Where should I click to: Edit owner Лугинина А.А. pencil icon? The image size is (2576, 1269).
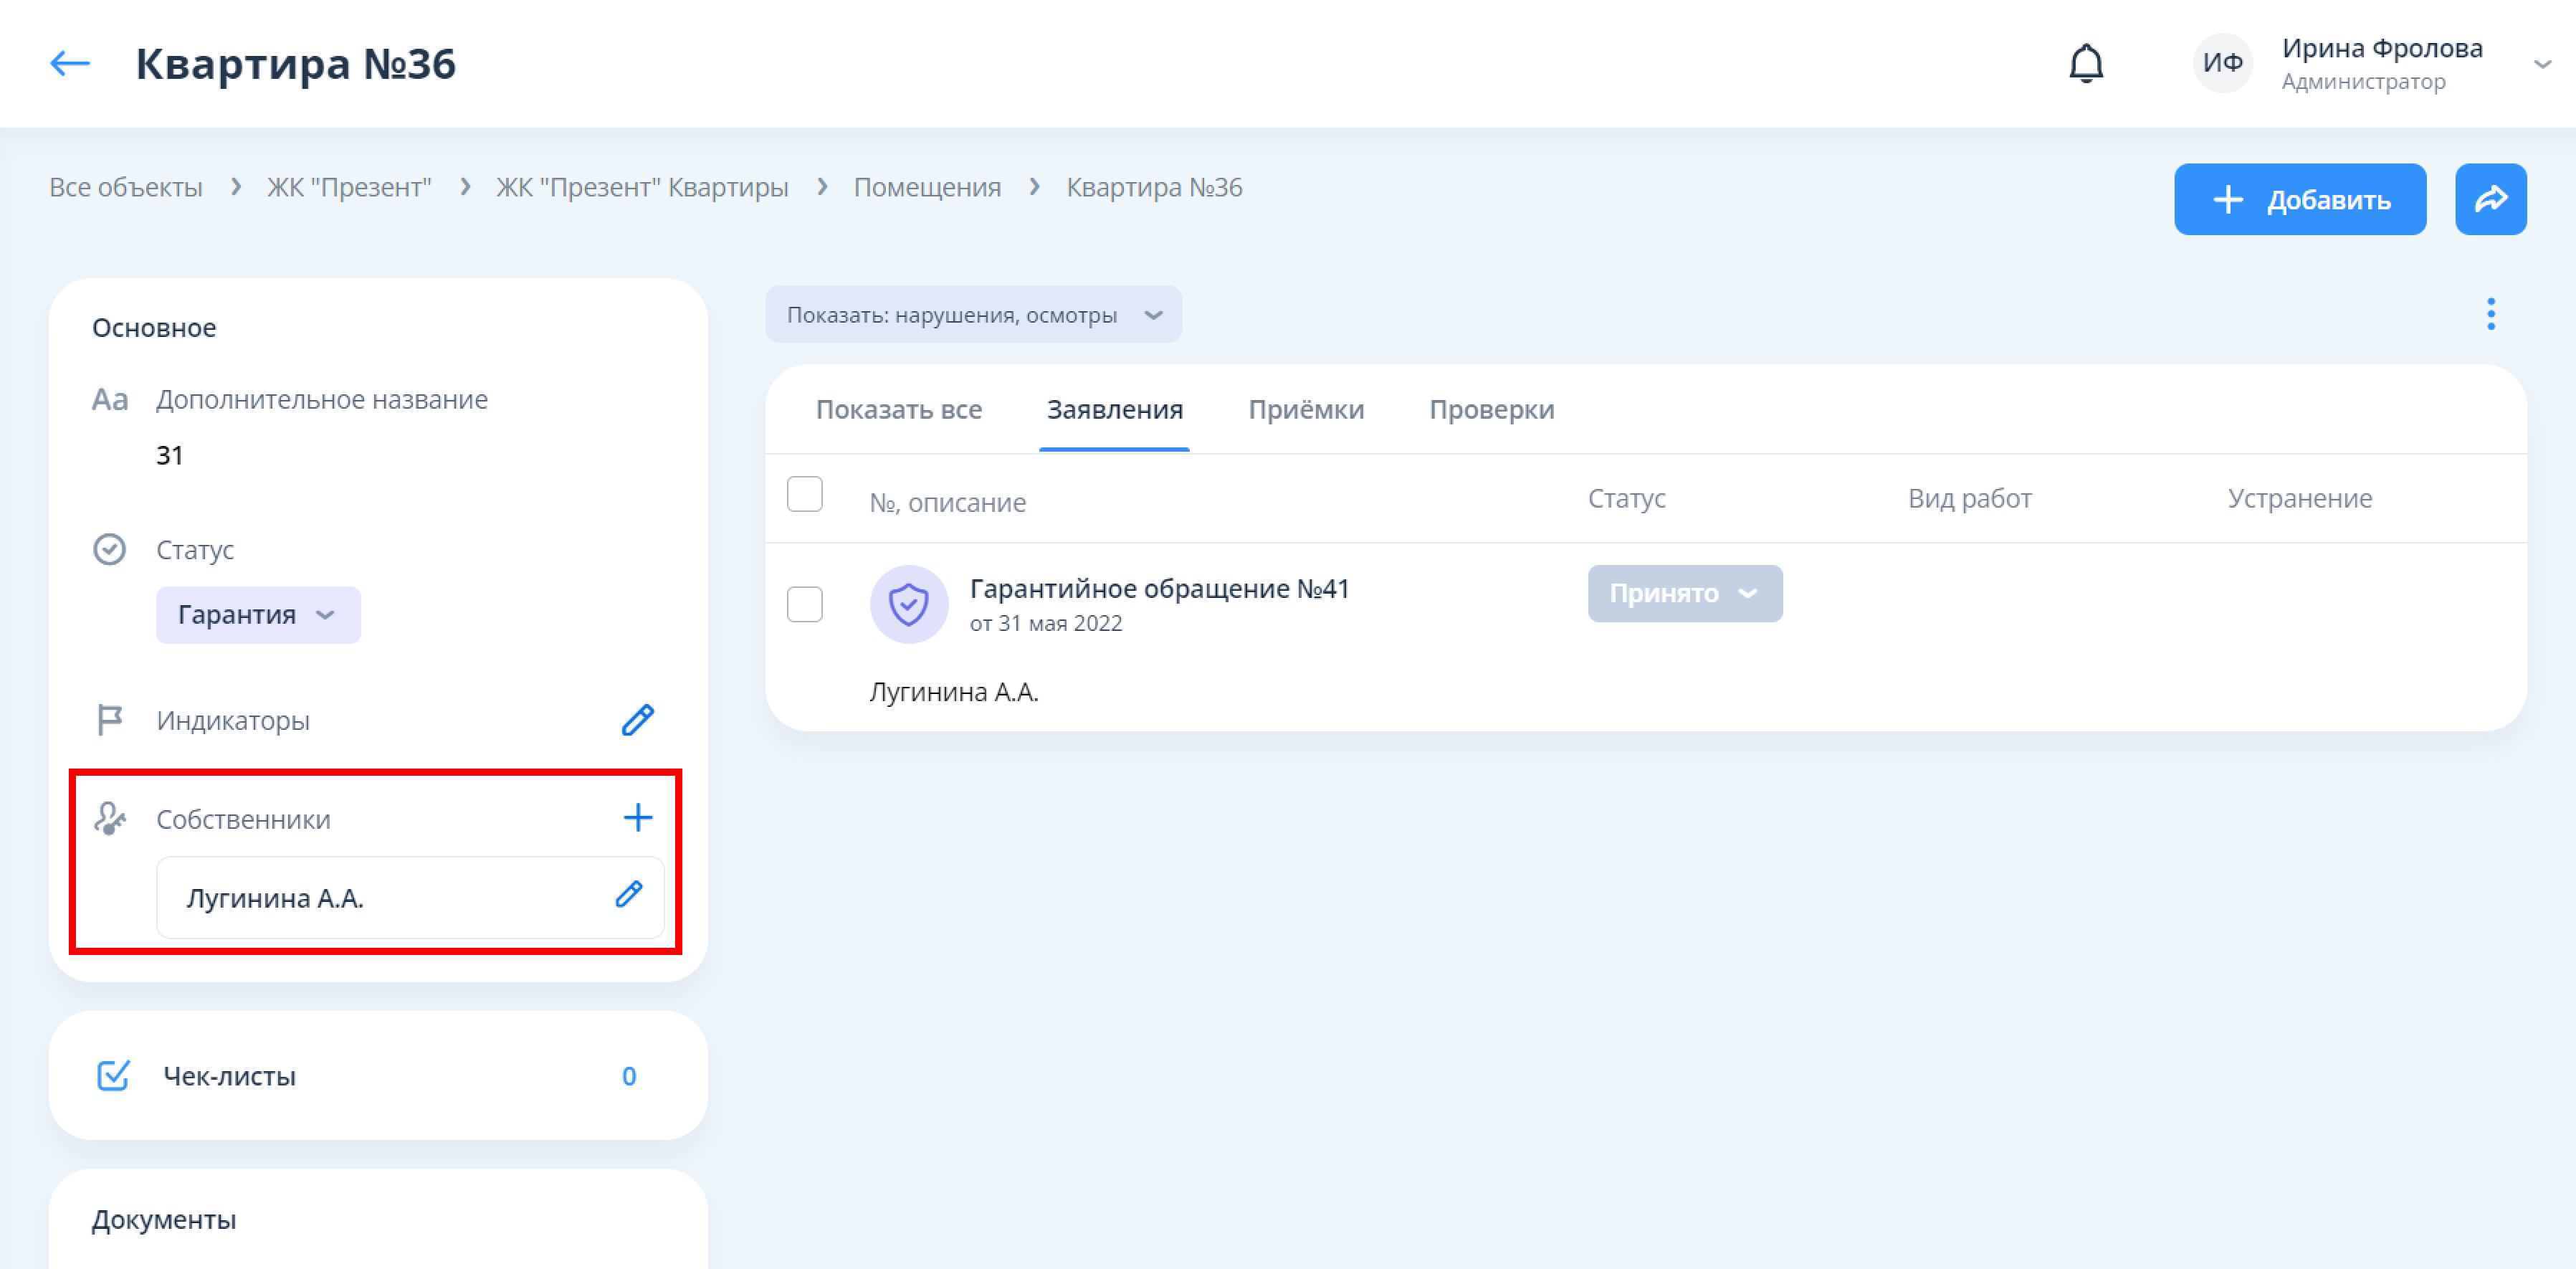point(628,895)
